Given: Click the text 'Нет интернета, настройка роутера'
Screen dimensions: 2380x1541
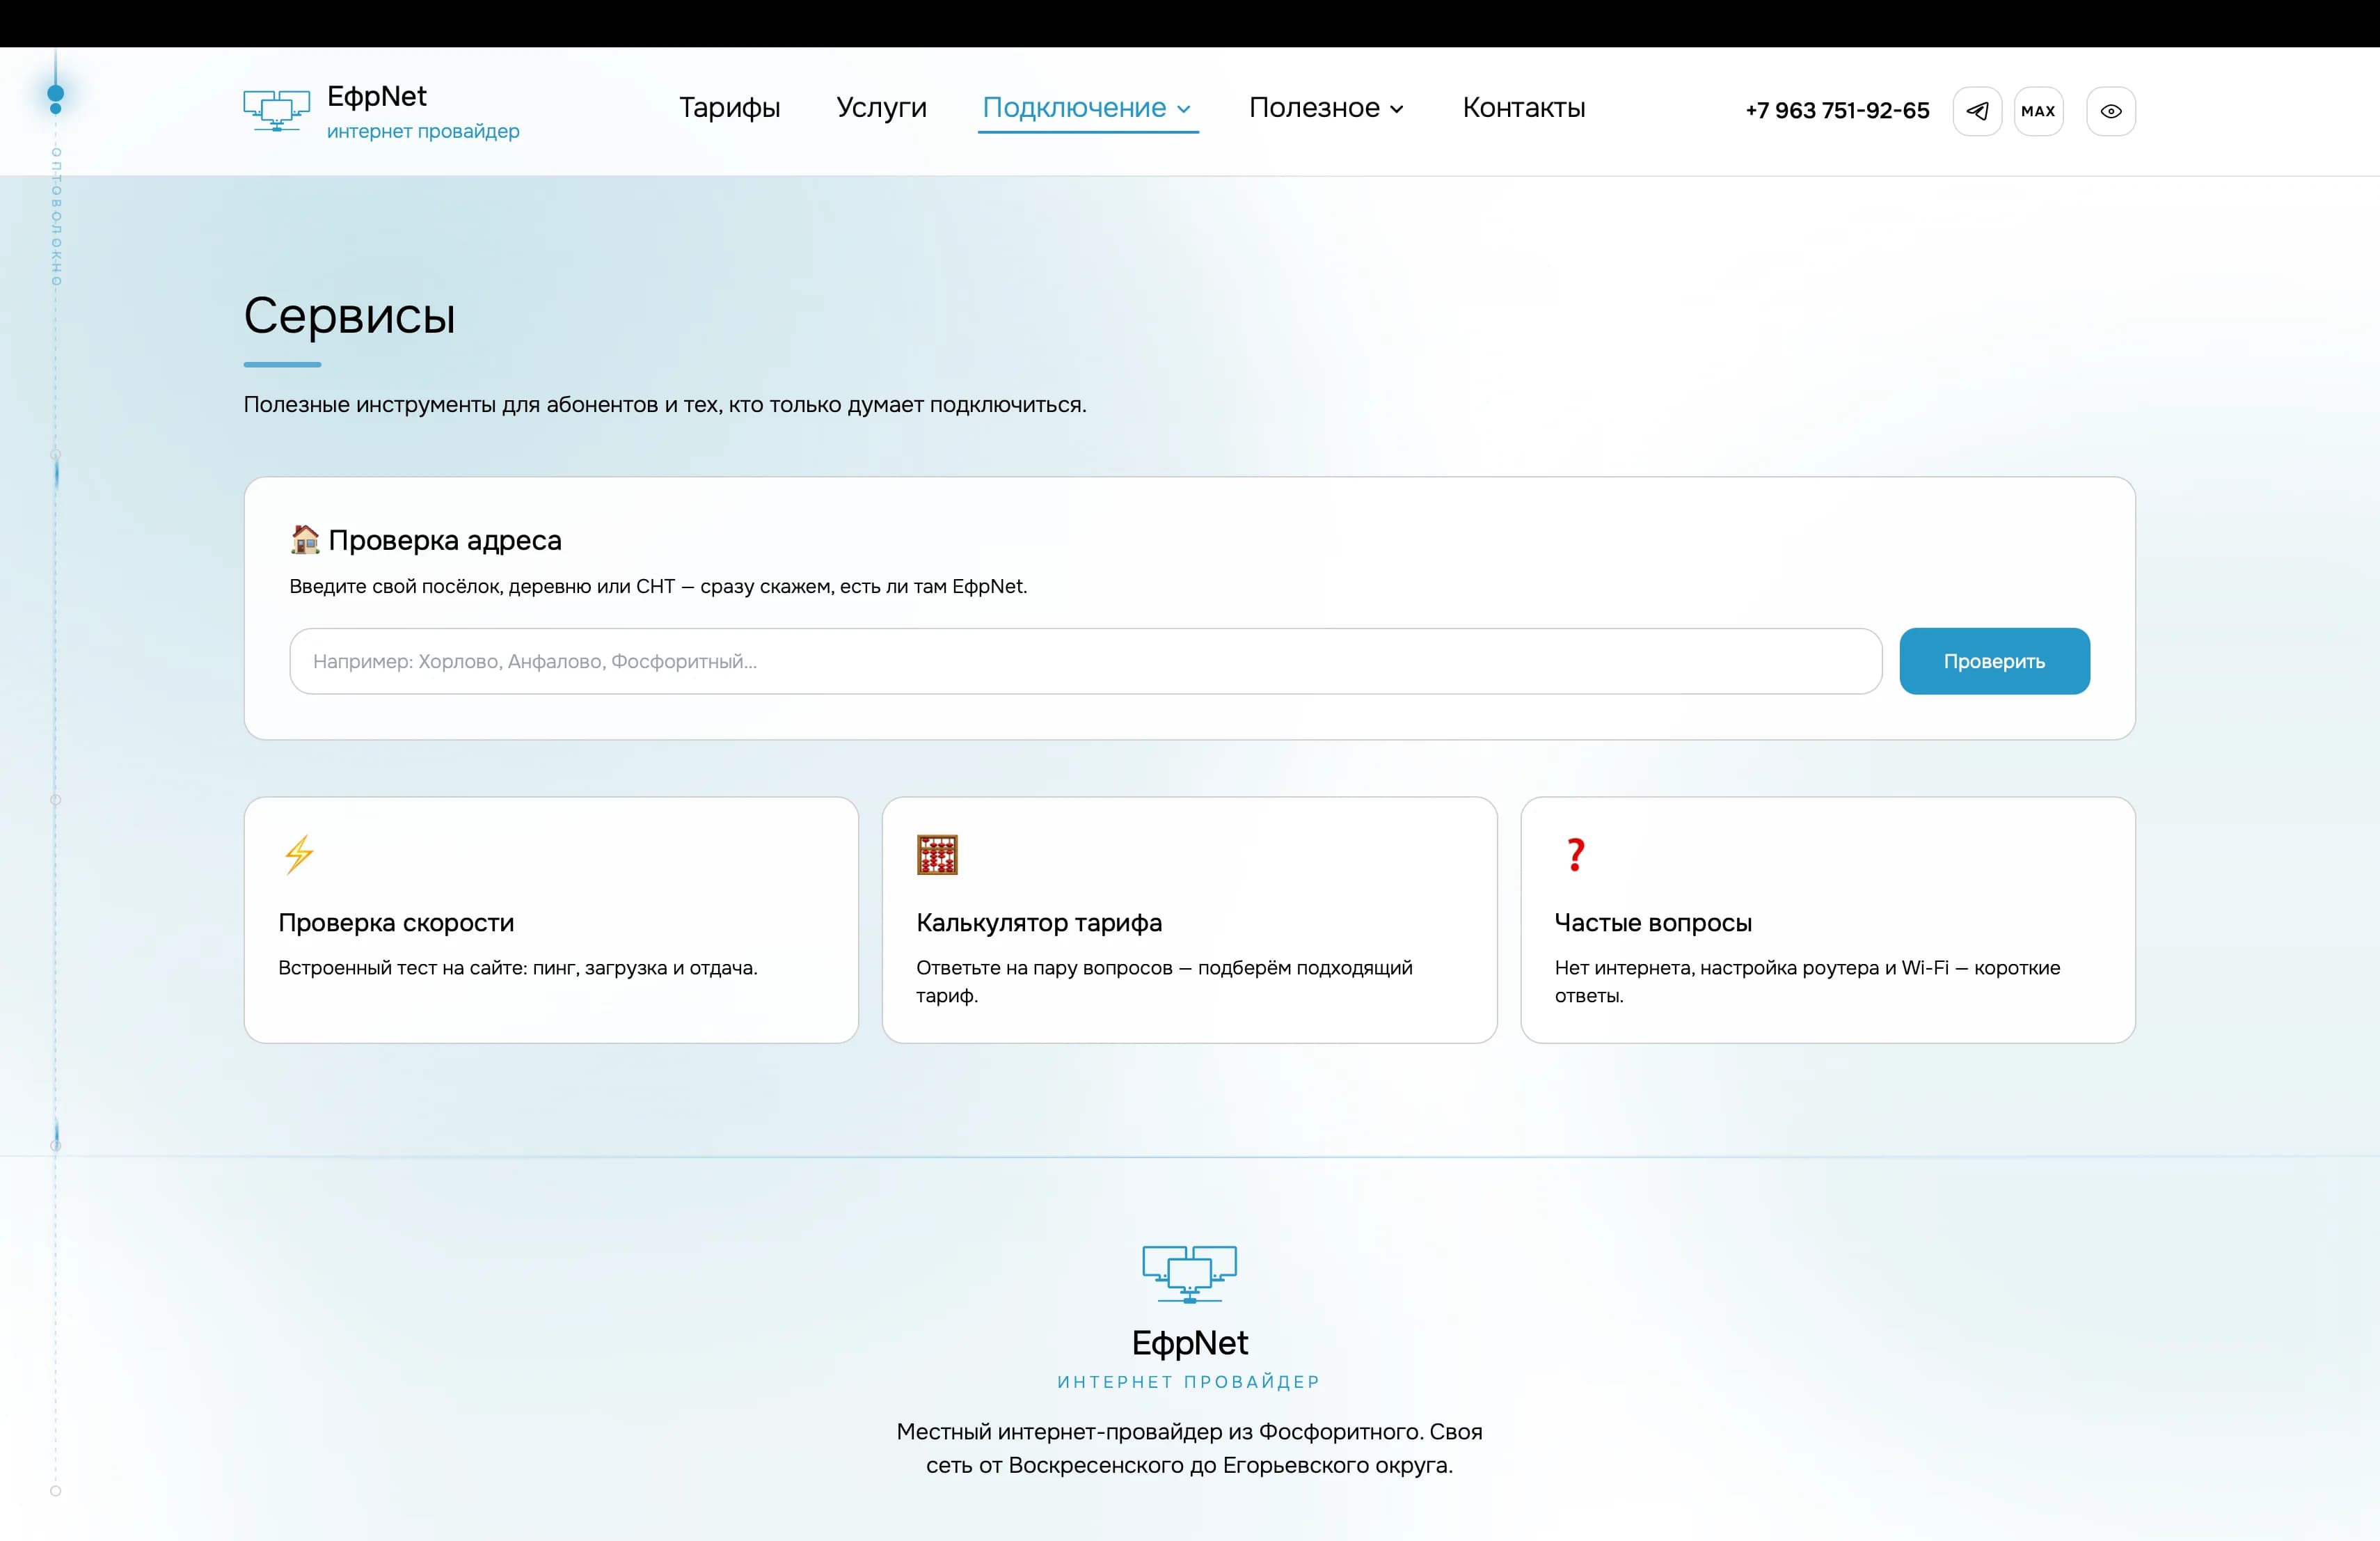Looking at the screenshot, I should click(1716, 967).
